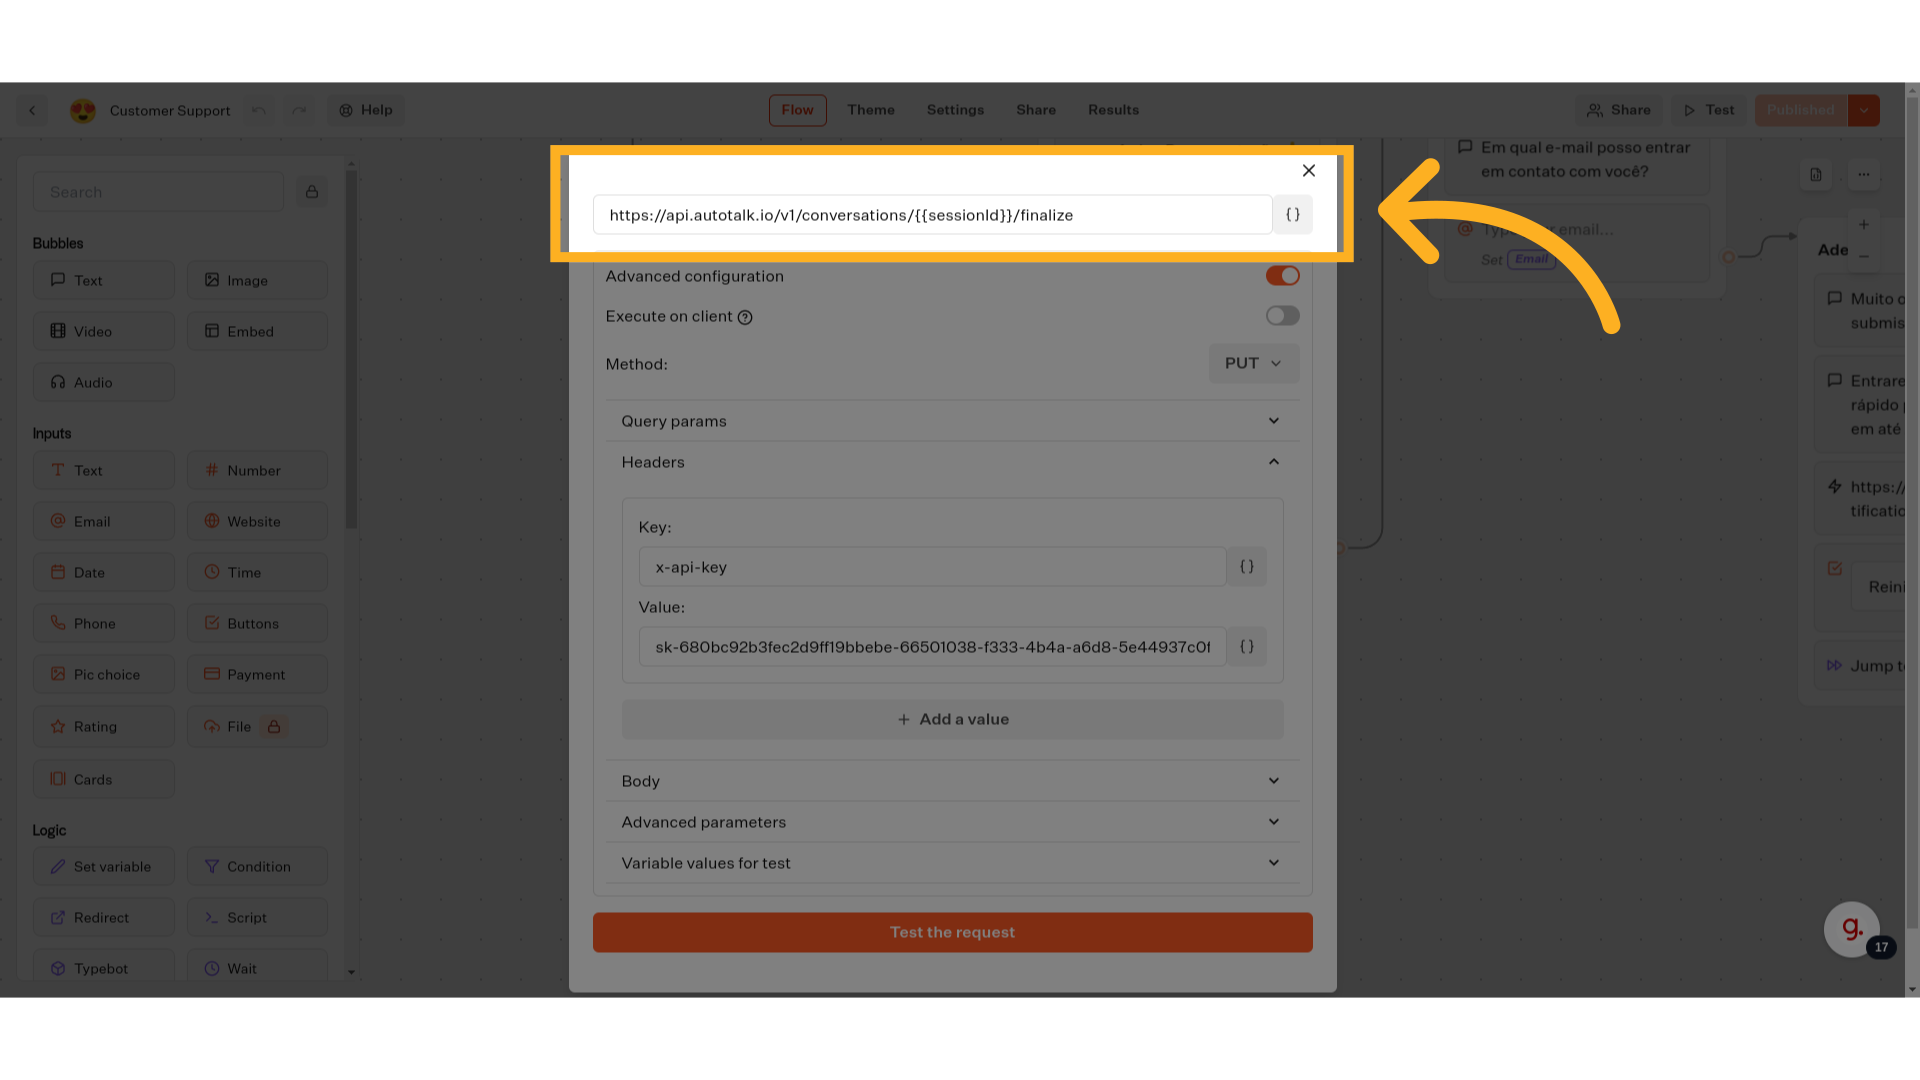Toggle Advanced configuration switch off
Screen dimensions: 1920x1080
click(x=1282, y=275)
